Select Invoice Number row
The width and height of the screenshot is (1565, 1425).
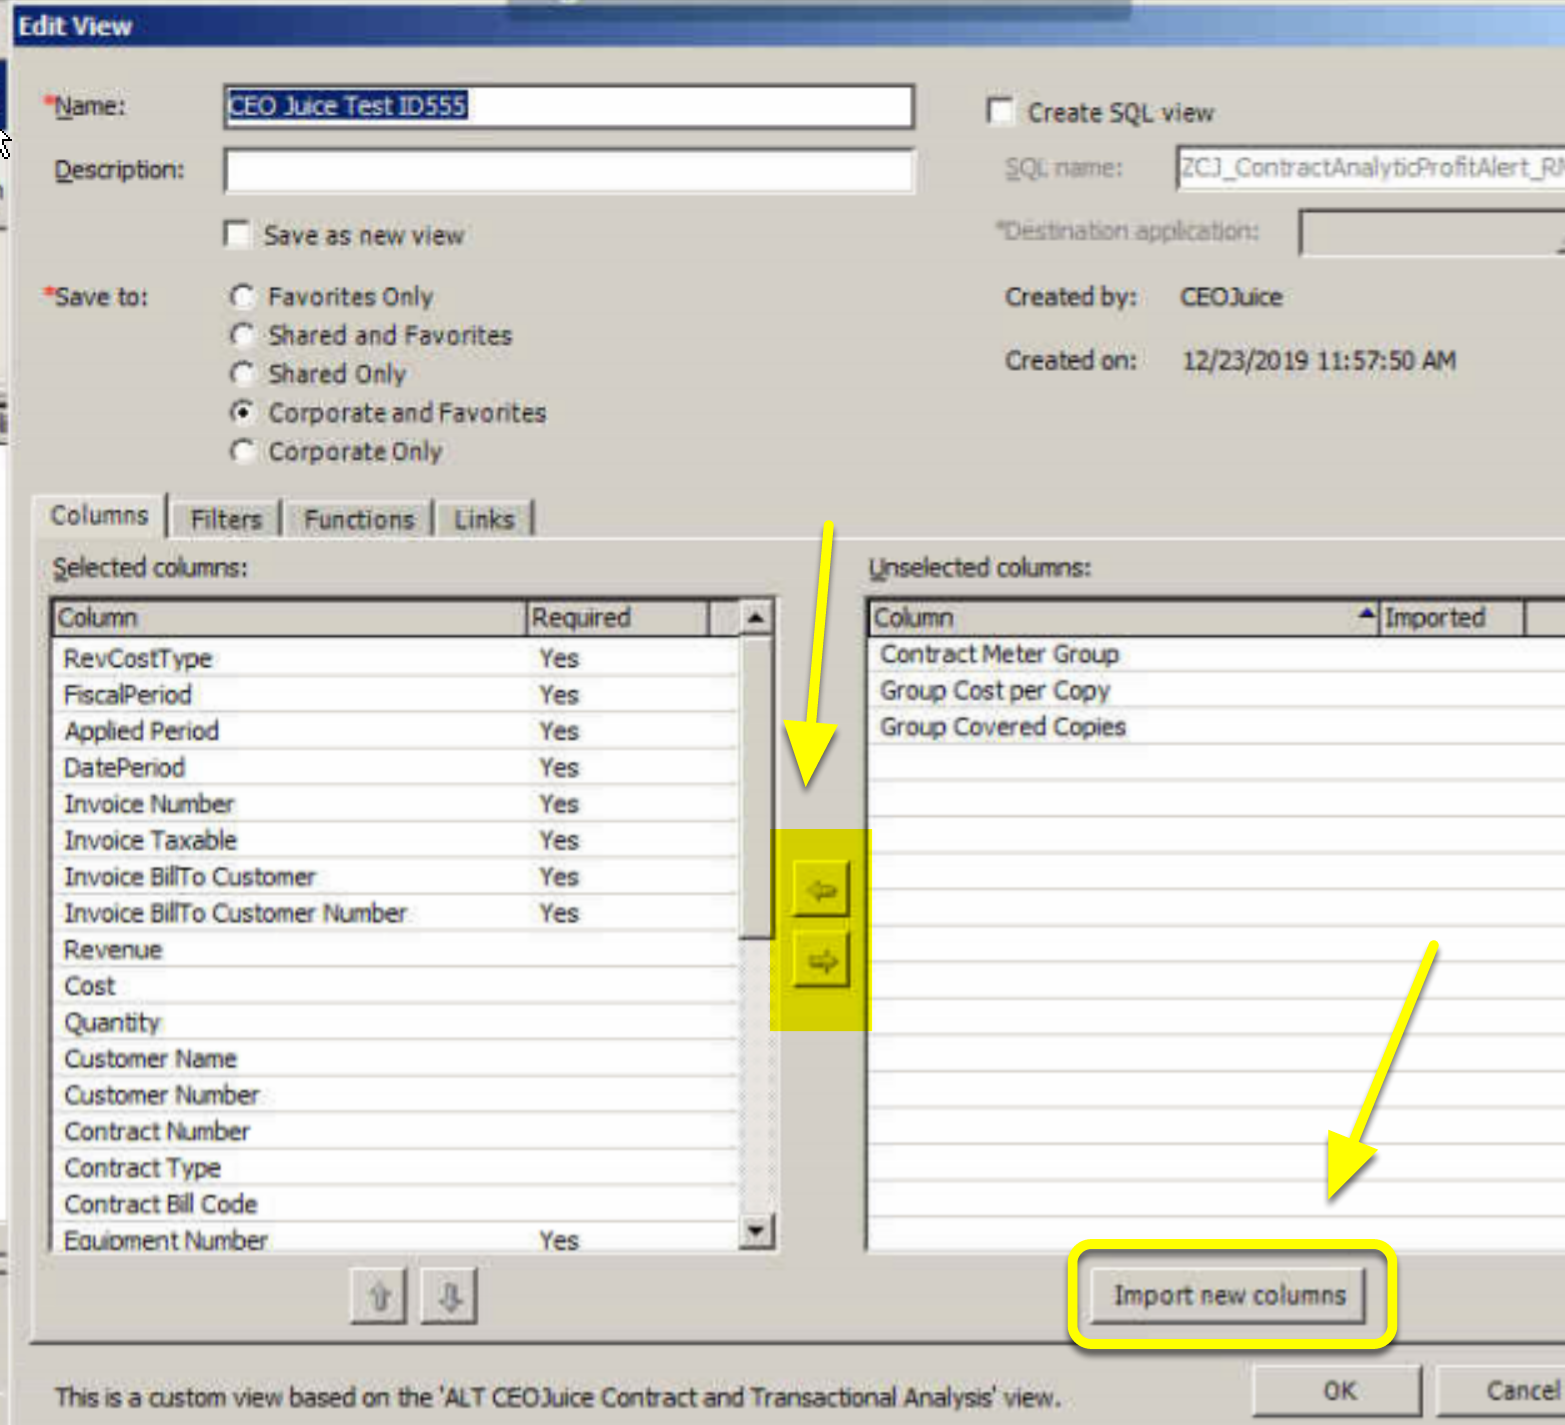396,804
